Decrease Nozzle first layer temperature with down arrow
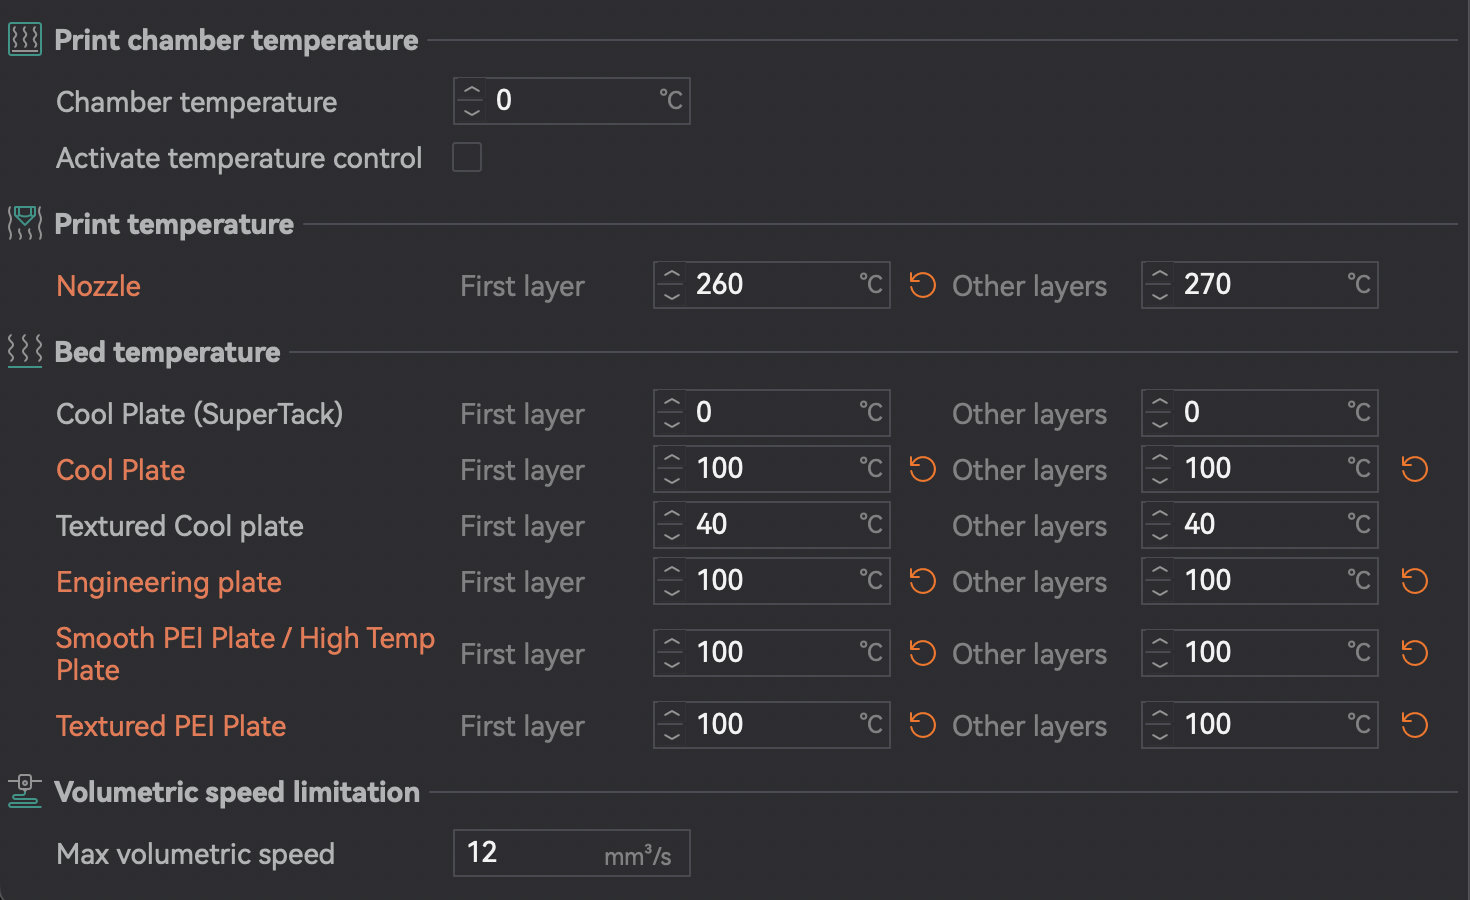This screenshot has height=900, width=1470. coord(672,295)
